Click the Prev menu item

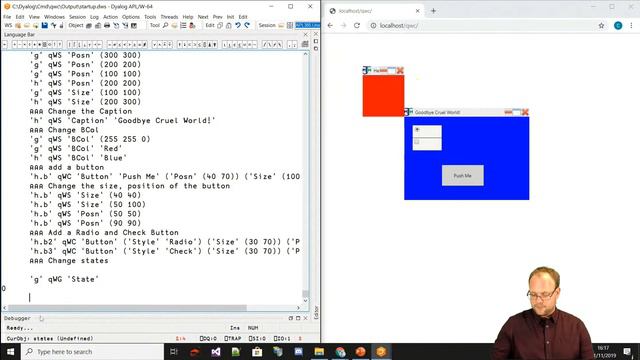[218, 17]
